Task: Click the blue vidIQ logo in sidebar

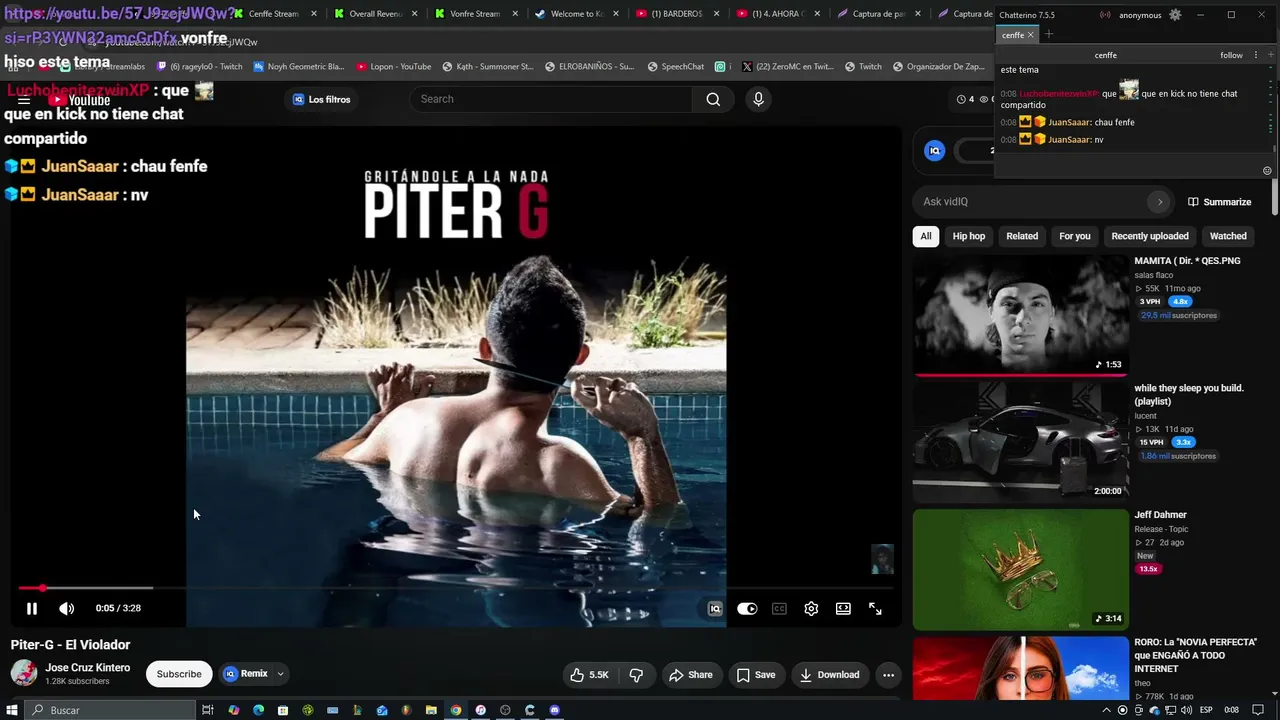Action: (935, 151)
